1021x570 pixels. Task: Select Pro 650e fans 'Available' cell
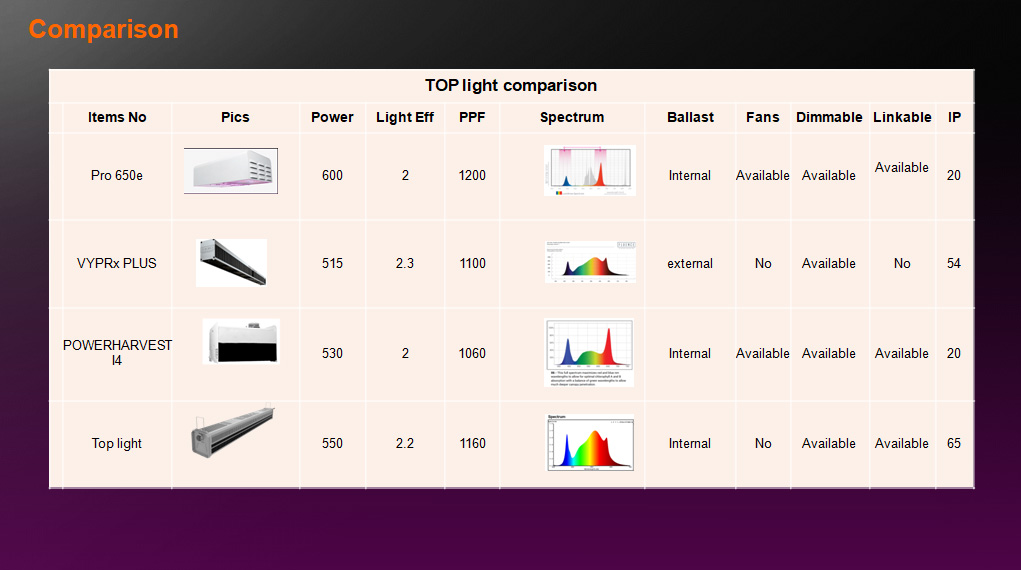click(762, 175)
